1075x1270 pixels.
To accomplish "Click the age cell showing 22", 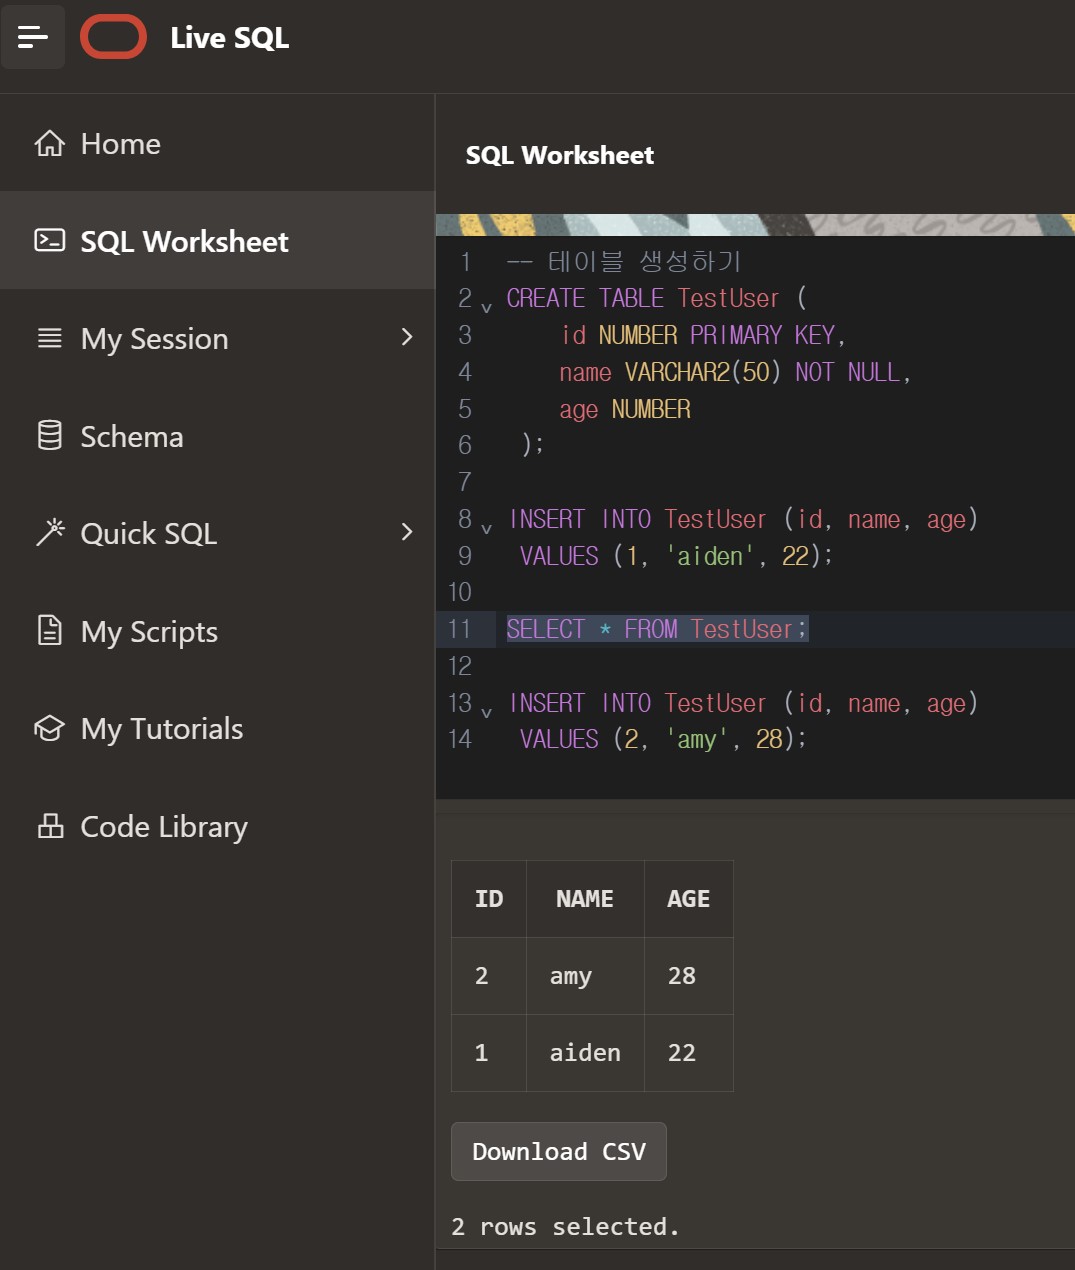I will [x=689, y=1053].
